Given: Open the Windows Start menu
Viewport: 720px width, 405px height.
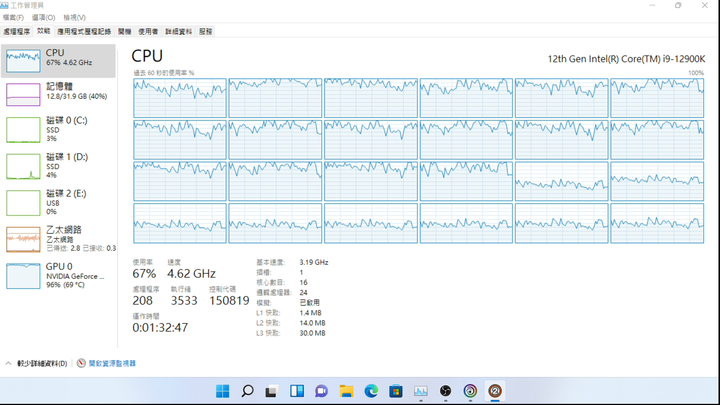Looking at the screenshot, I should (x=223, y=391).
